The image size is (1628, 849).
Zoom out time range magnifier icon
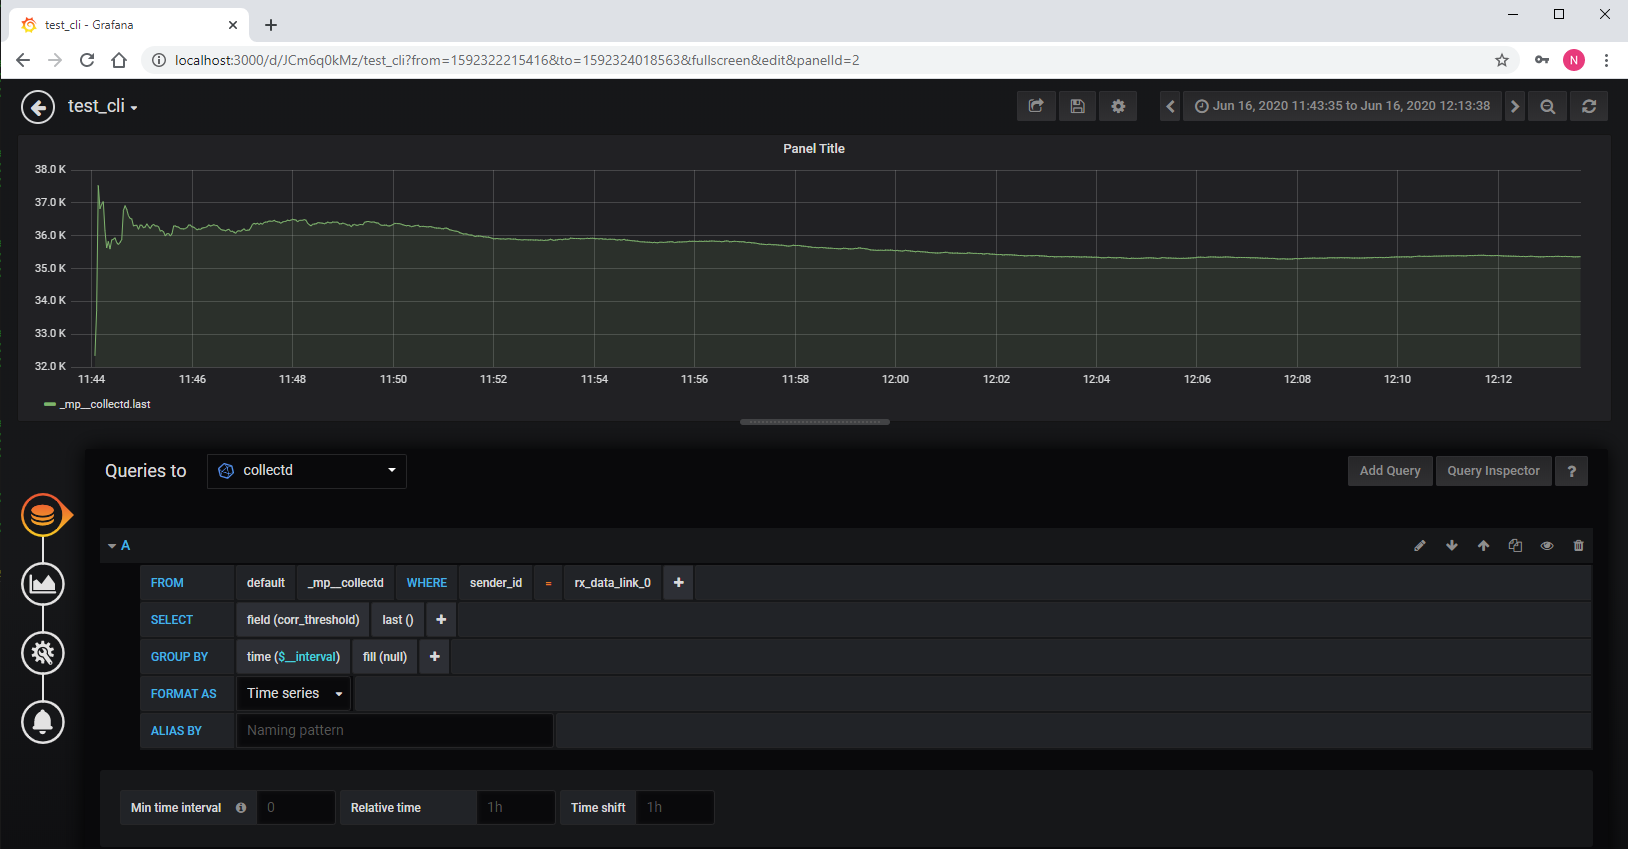point(1547,106)
